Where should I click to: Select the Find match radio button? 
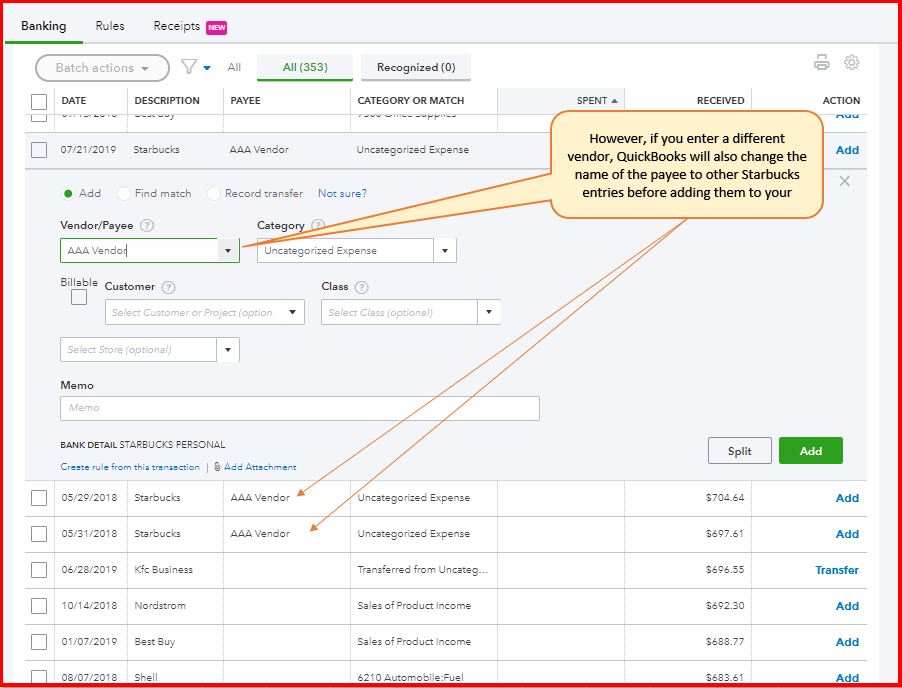pyautogui.click(x=123, y=194)
